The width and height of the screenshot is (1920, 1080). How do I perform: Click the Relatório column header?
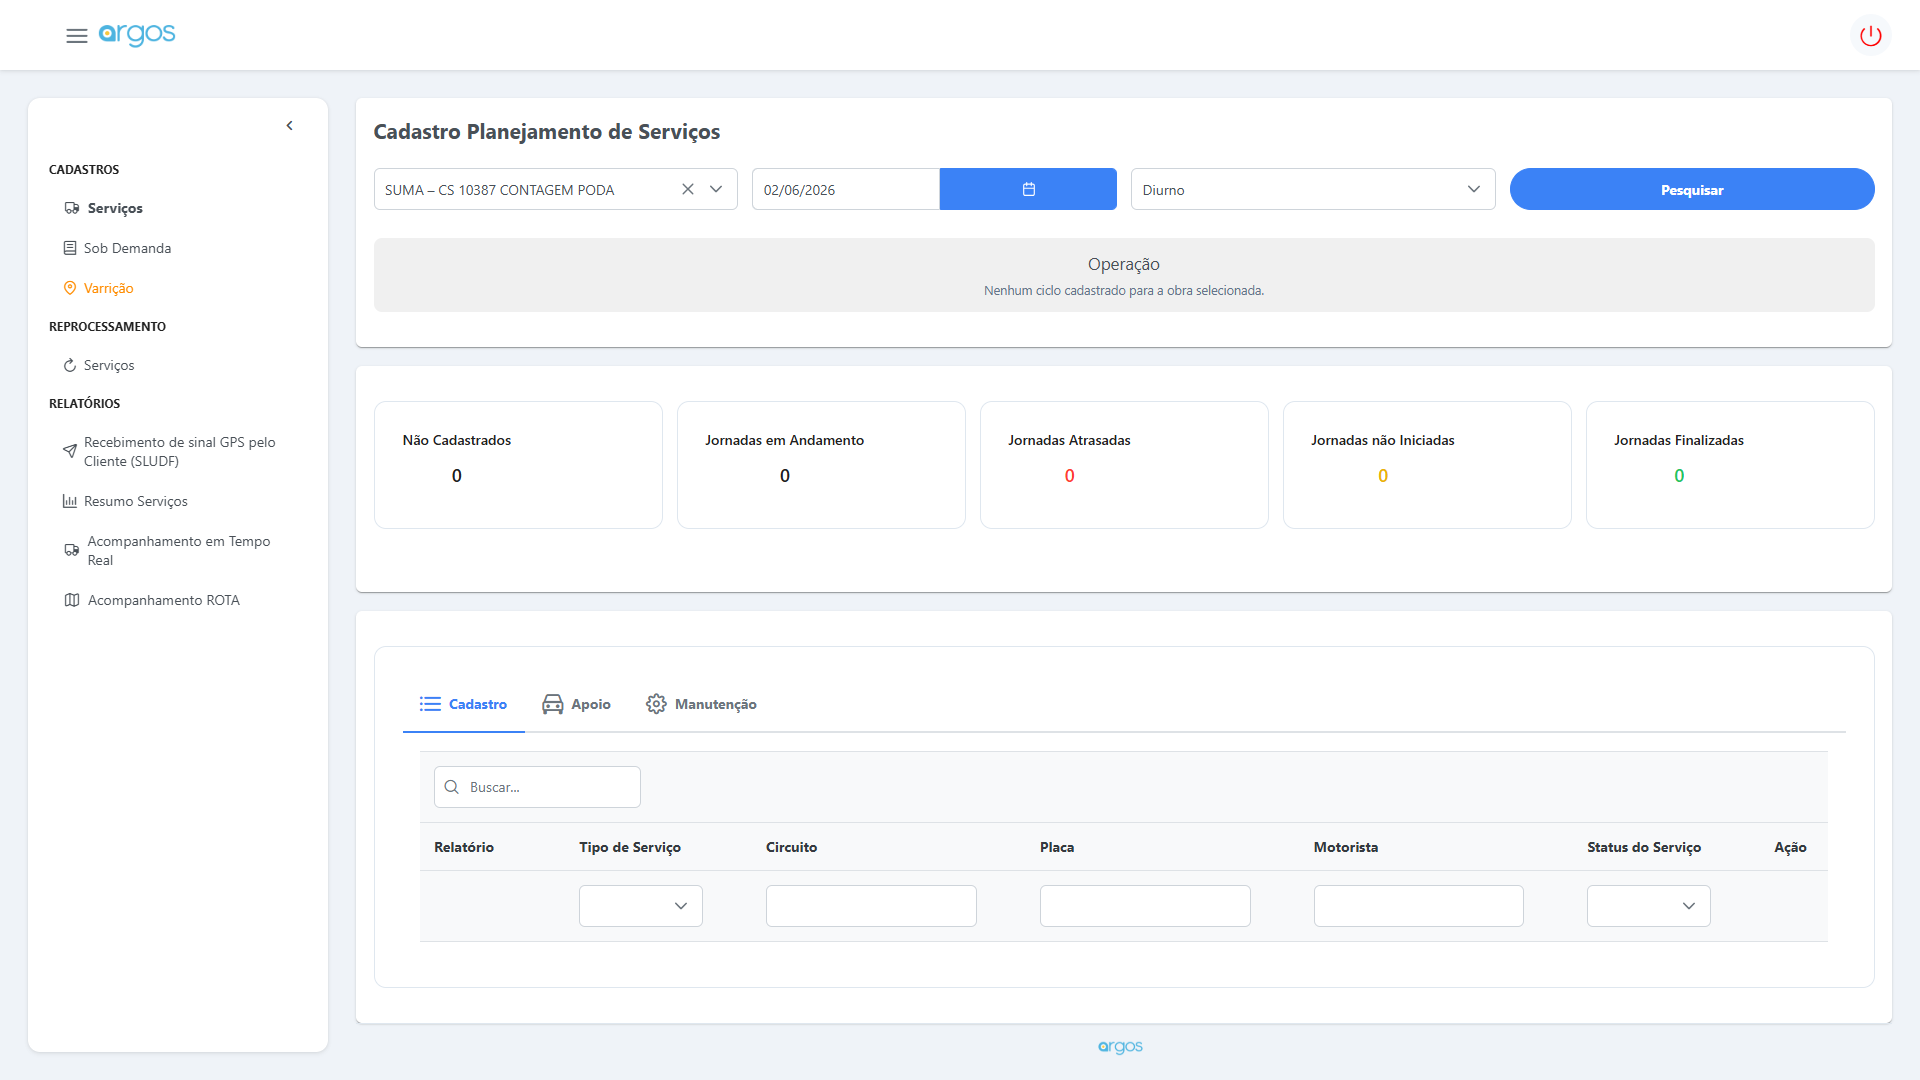tap(464, 847)
